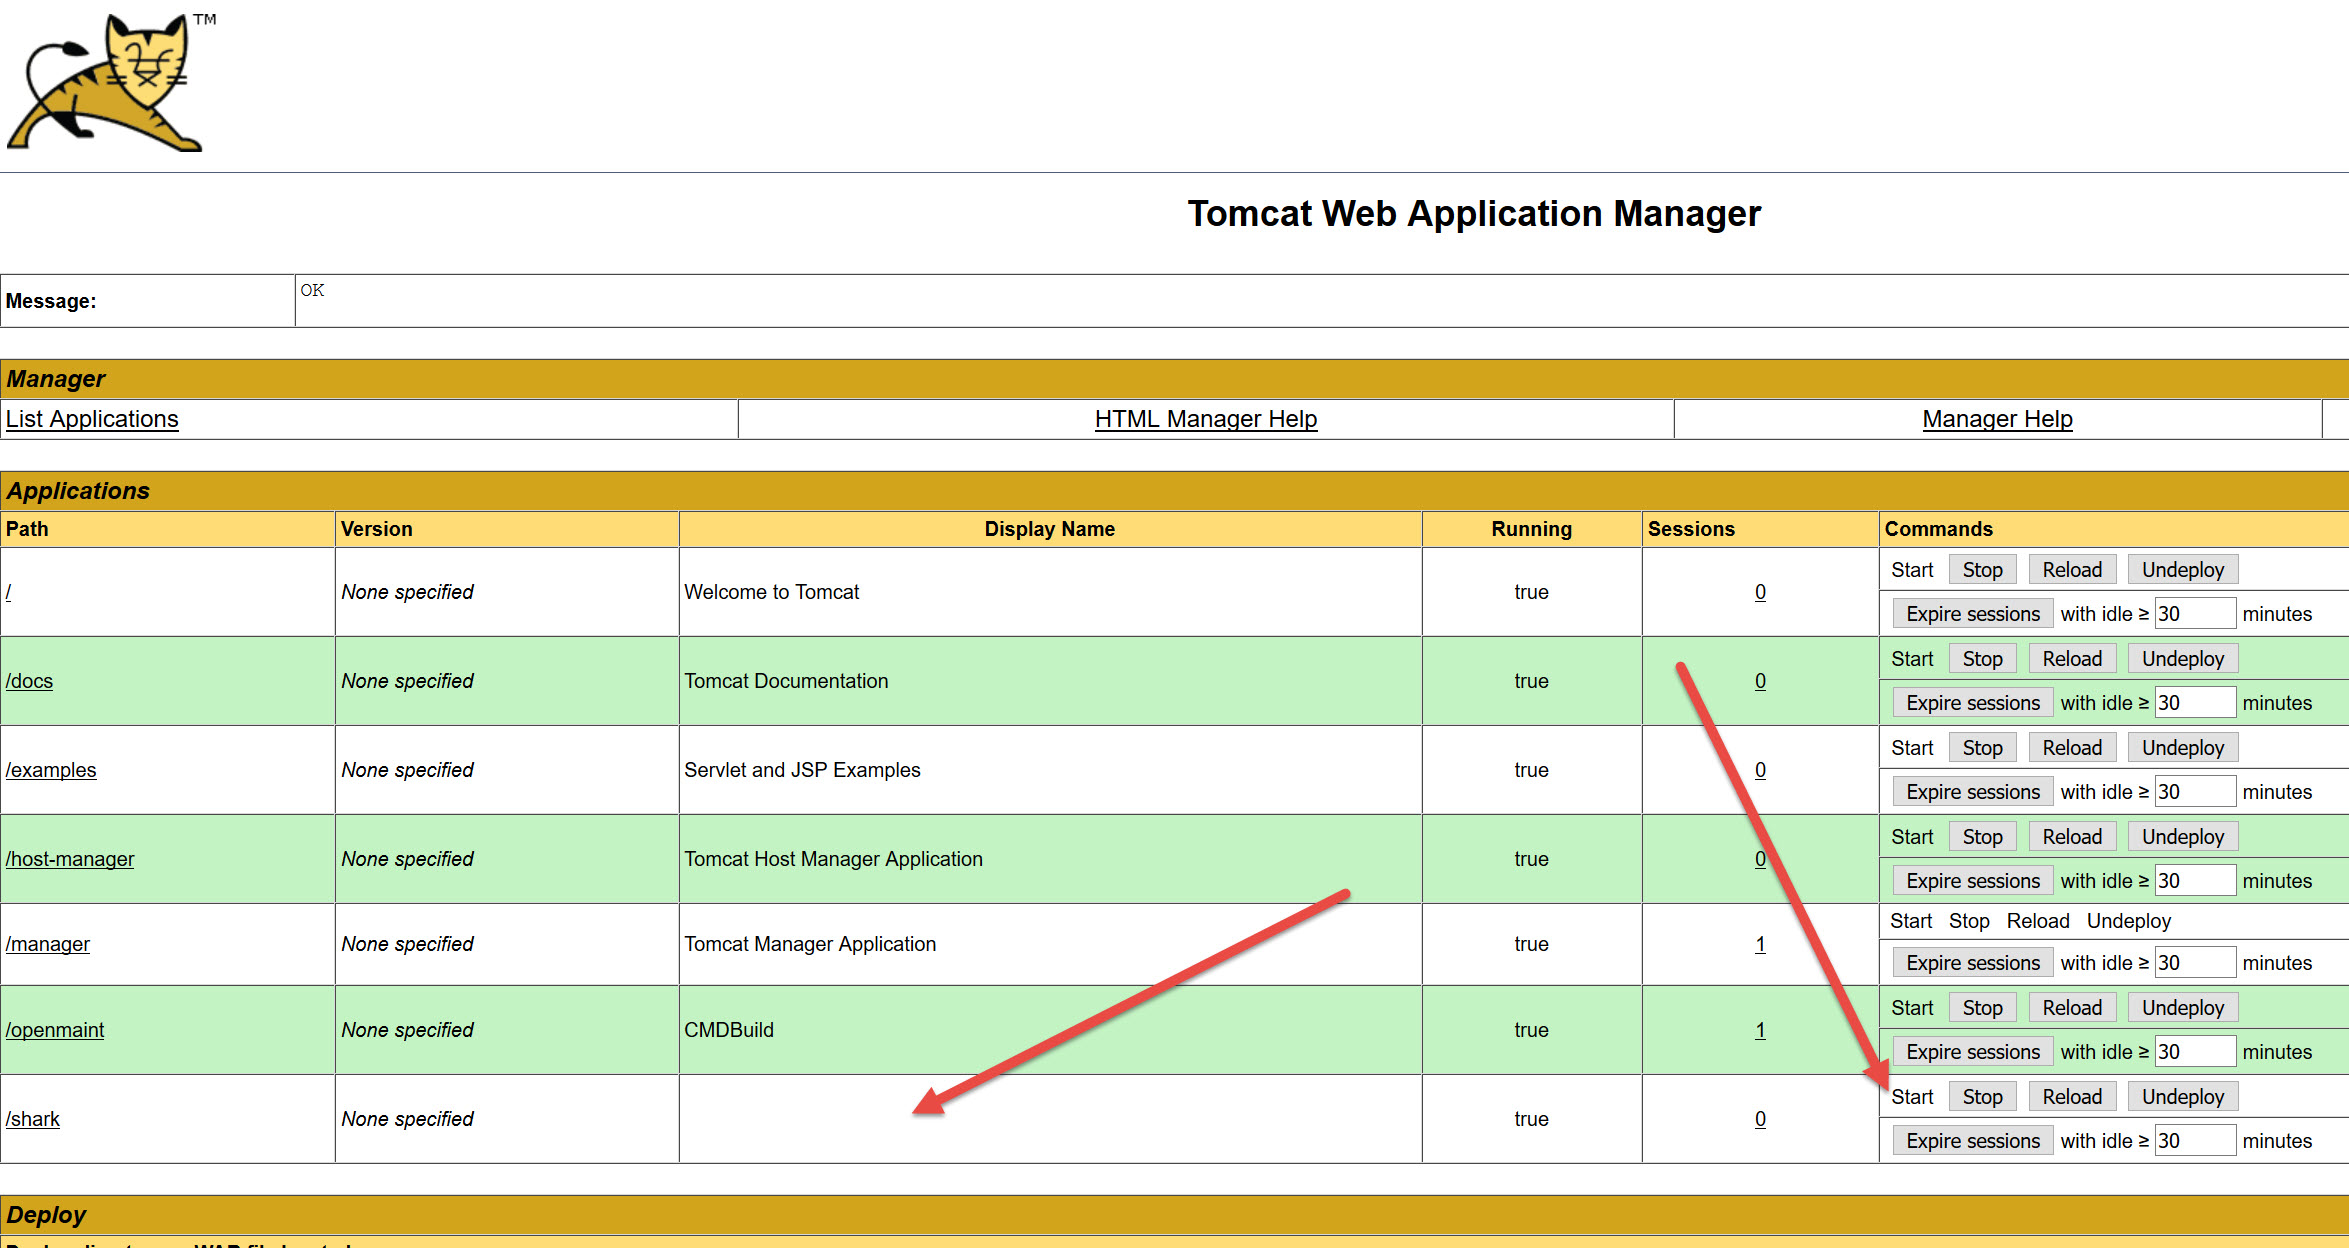
Task: Reload the /docs application
Action: click(2072, 659)
